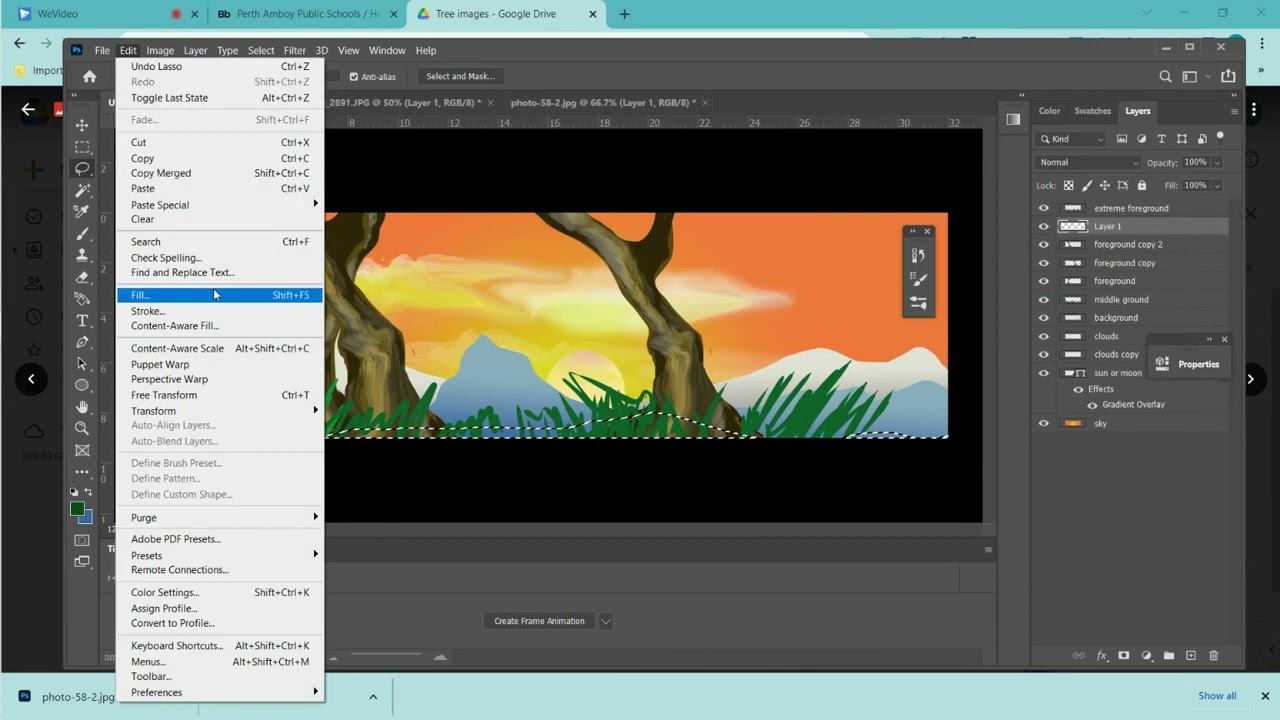Hide the sky layer
The width and height of the screenshot is (1280, 720).
1044,423
